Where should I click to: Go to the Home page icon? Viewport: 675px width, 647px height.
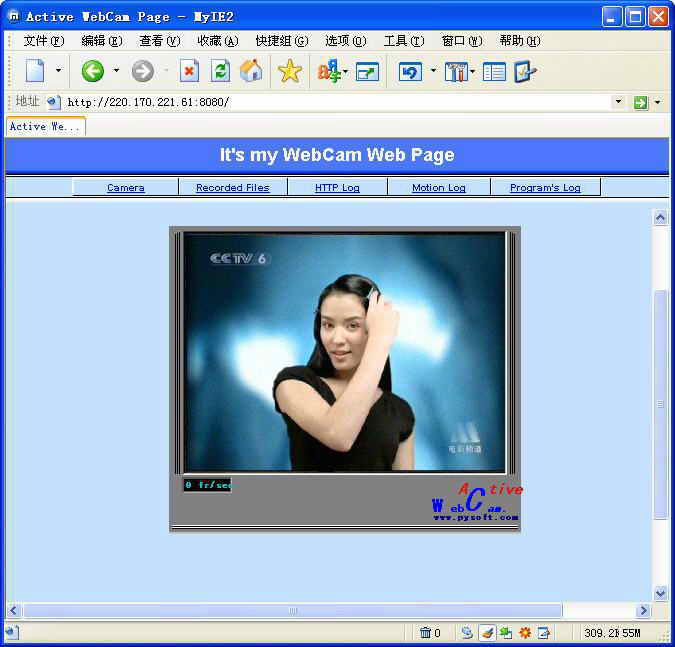click(x=251, y=71)
